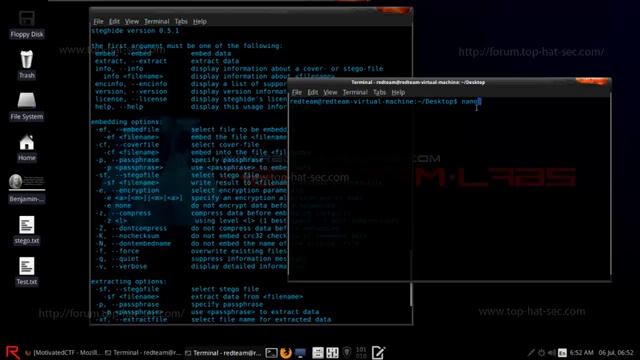Image resolution: width=640 pixels, height=360 pixels.
Task: Click the 6:52 AM clock
Action: (581, 353)
